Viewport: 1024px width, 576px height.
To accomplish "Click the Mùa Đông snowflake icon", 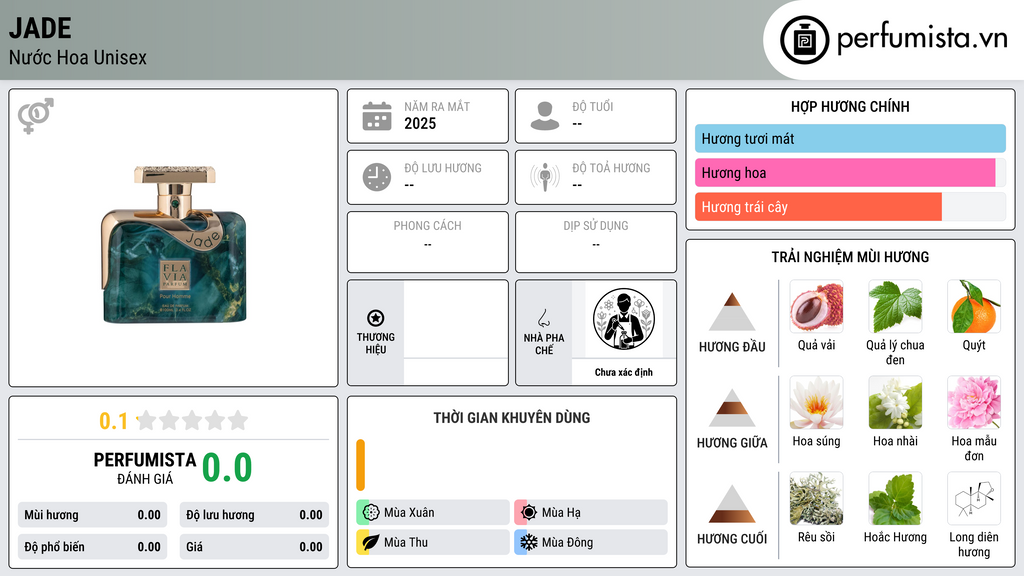I will point(529,542).
